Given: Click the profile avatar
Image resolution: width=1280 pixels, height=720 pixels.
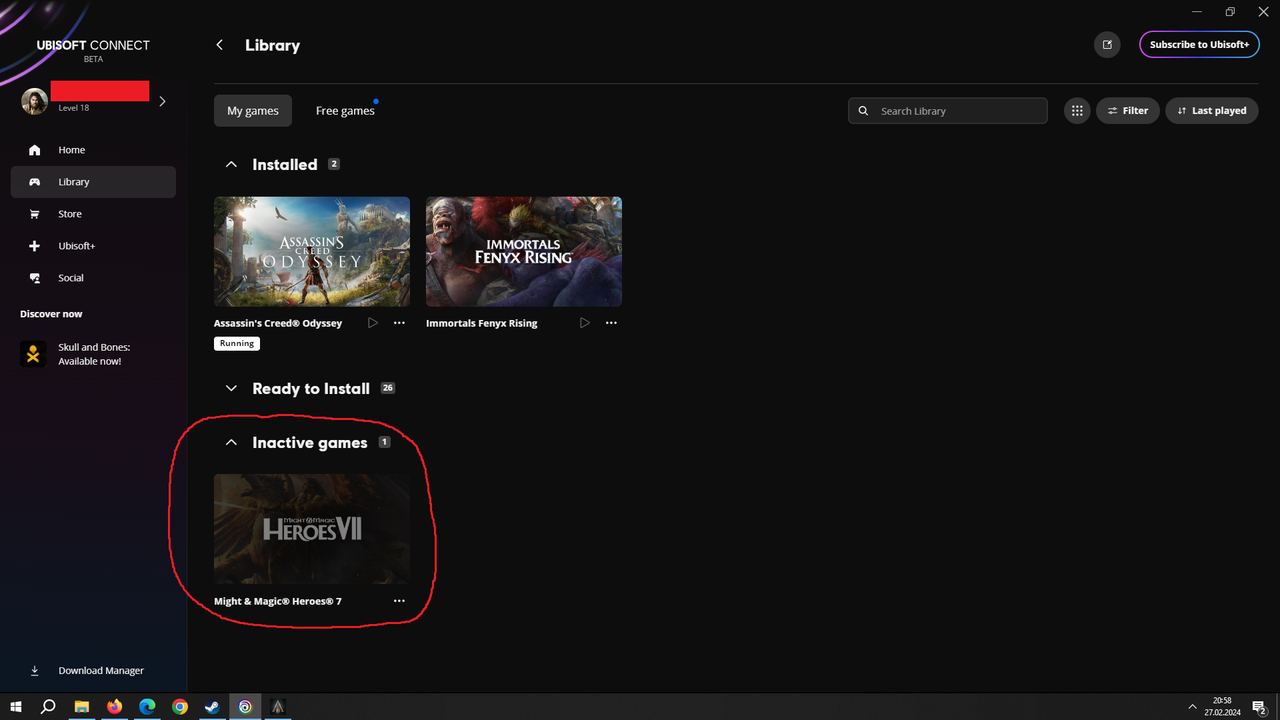Looking at the screenshot, I should coord(35,101).
